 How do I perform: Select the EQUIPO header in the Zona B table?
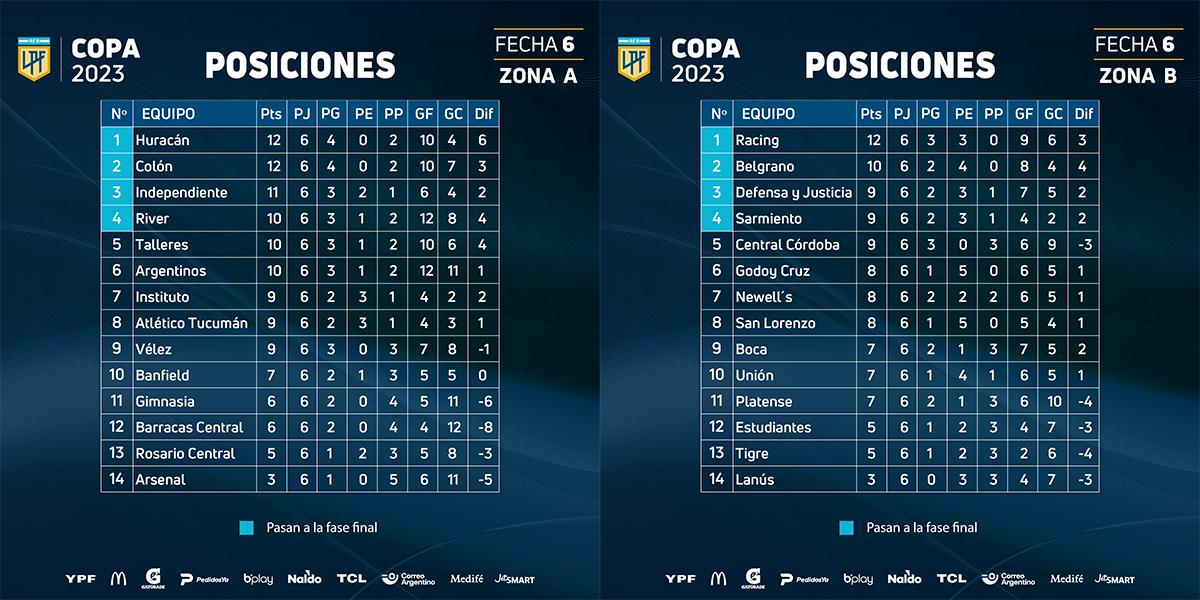click(768, 114)
